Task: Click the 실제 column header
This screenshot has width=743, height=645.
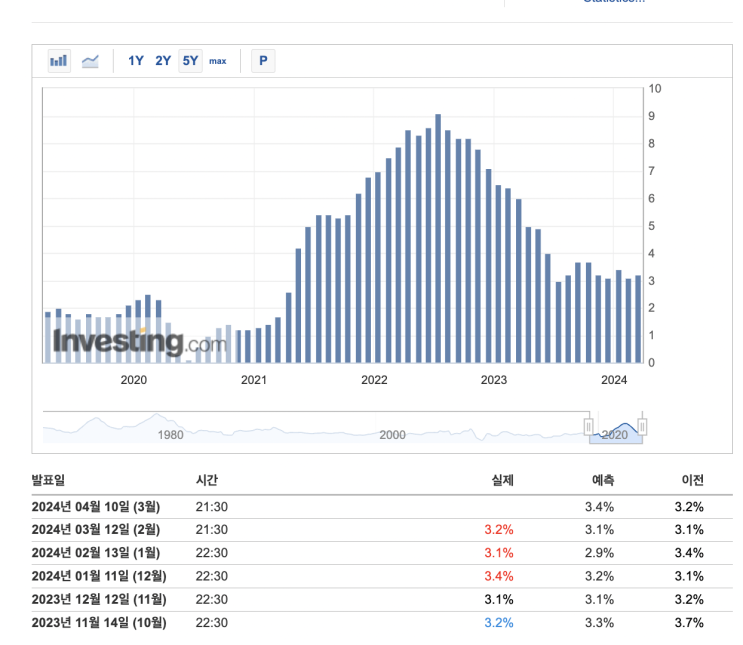Action: coord(503,480)
